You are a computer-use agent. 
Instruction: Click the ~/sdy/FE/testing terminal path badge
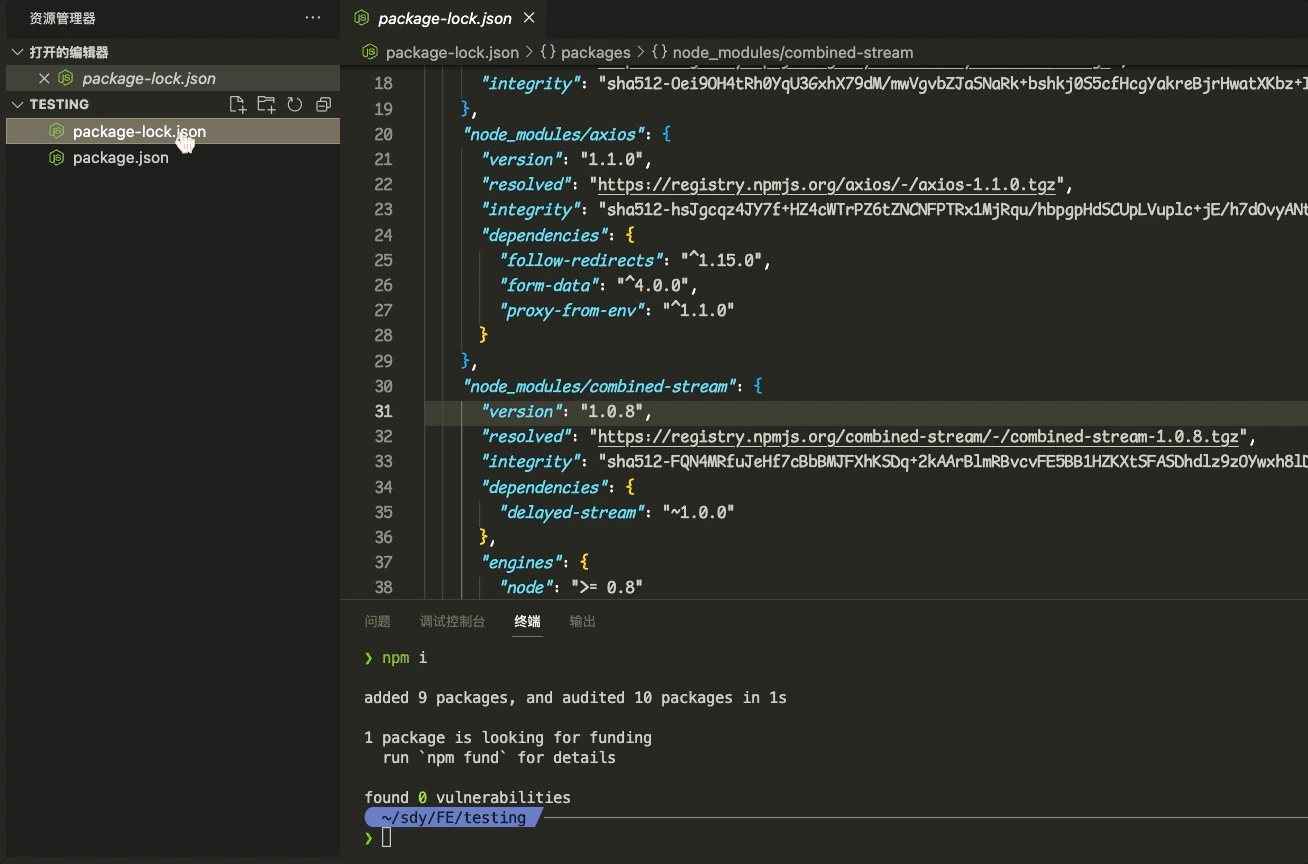point(453,818)
